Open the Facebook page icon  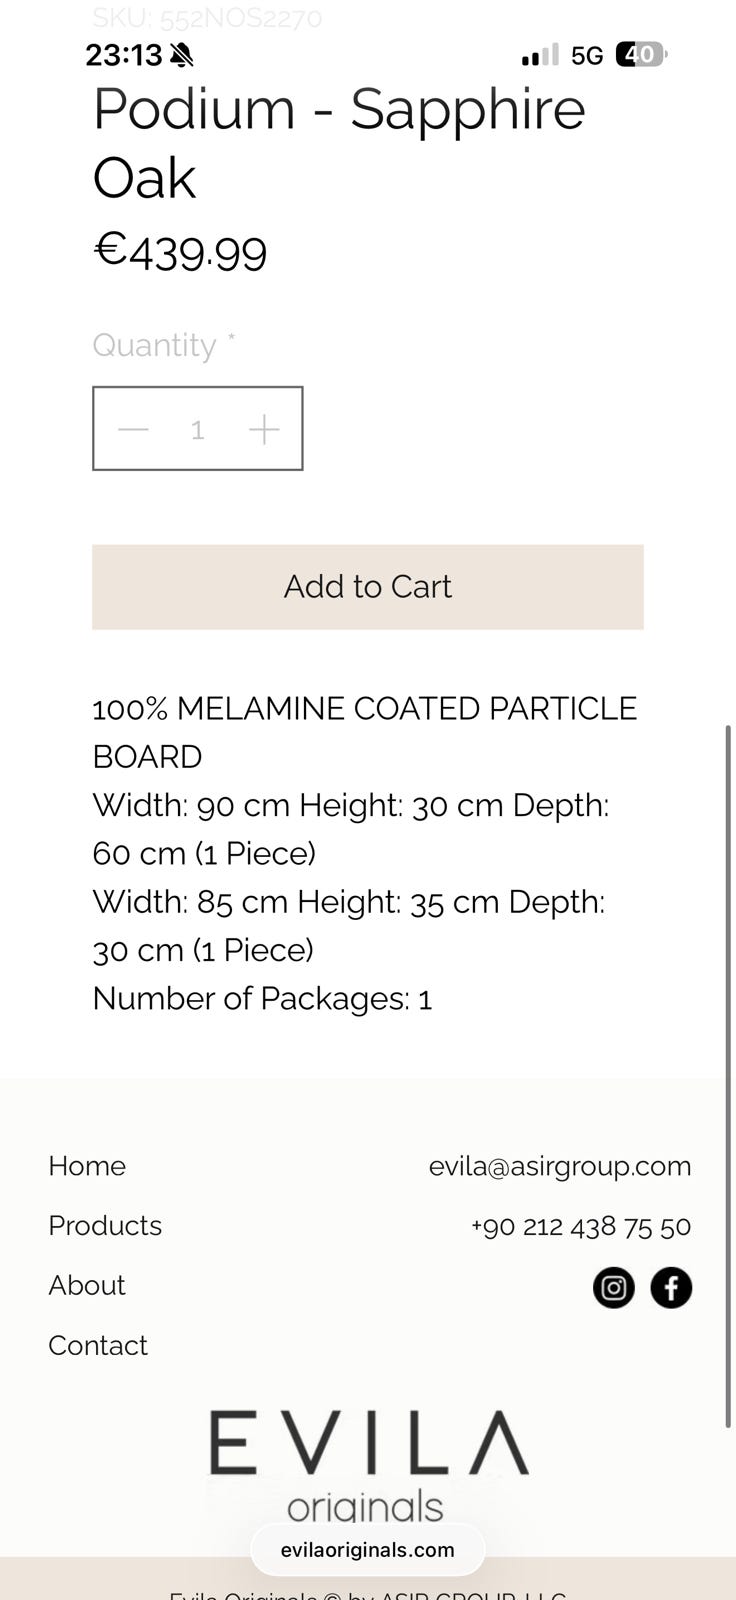671,1287
